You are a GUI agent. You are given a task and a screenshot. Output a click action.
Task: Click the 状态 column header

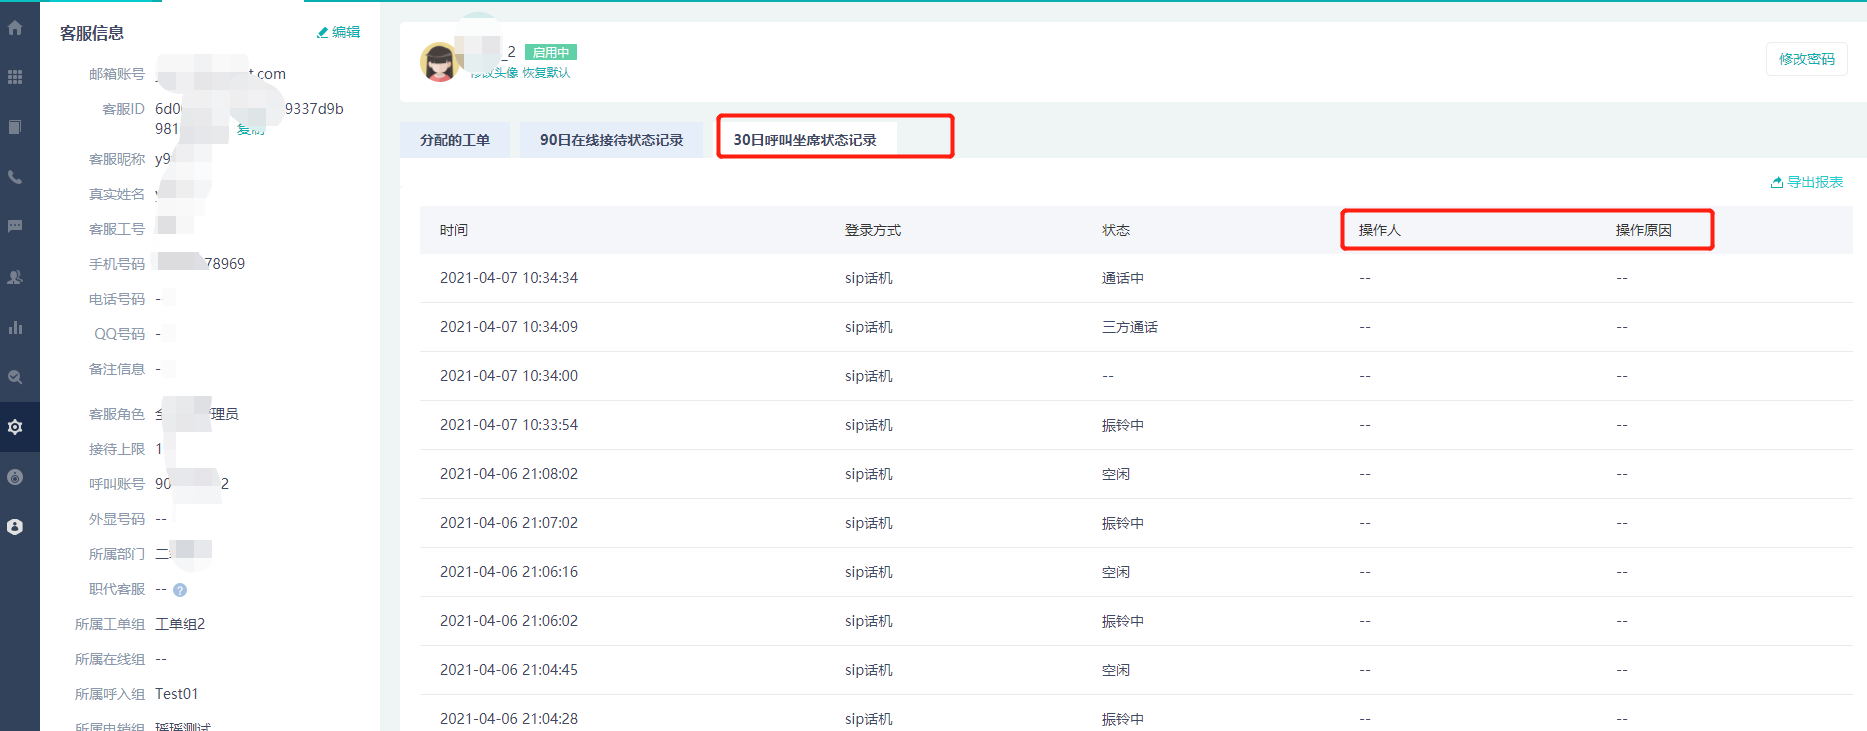coord(1116,230)
